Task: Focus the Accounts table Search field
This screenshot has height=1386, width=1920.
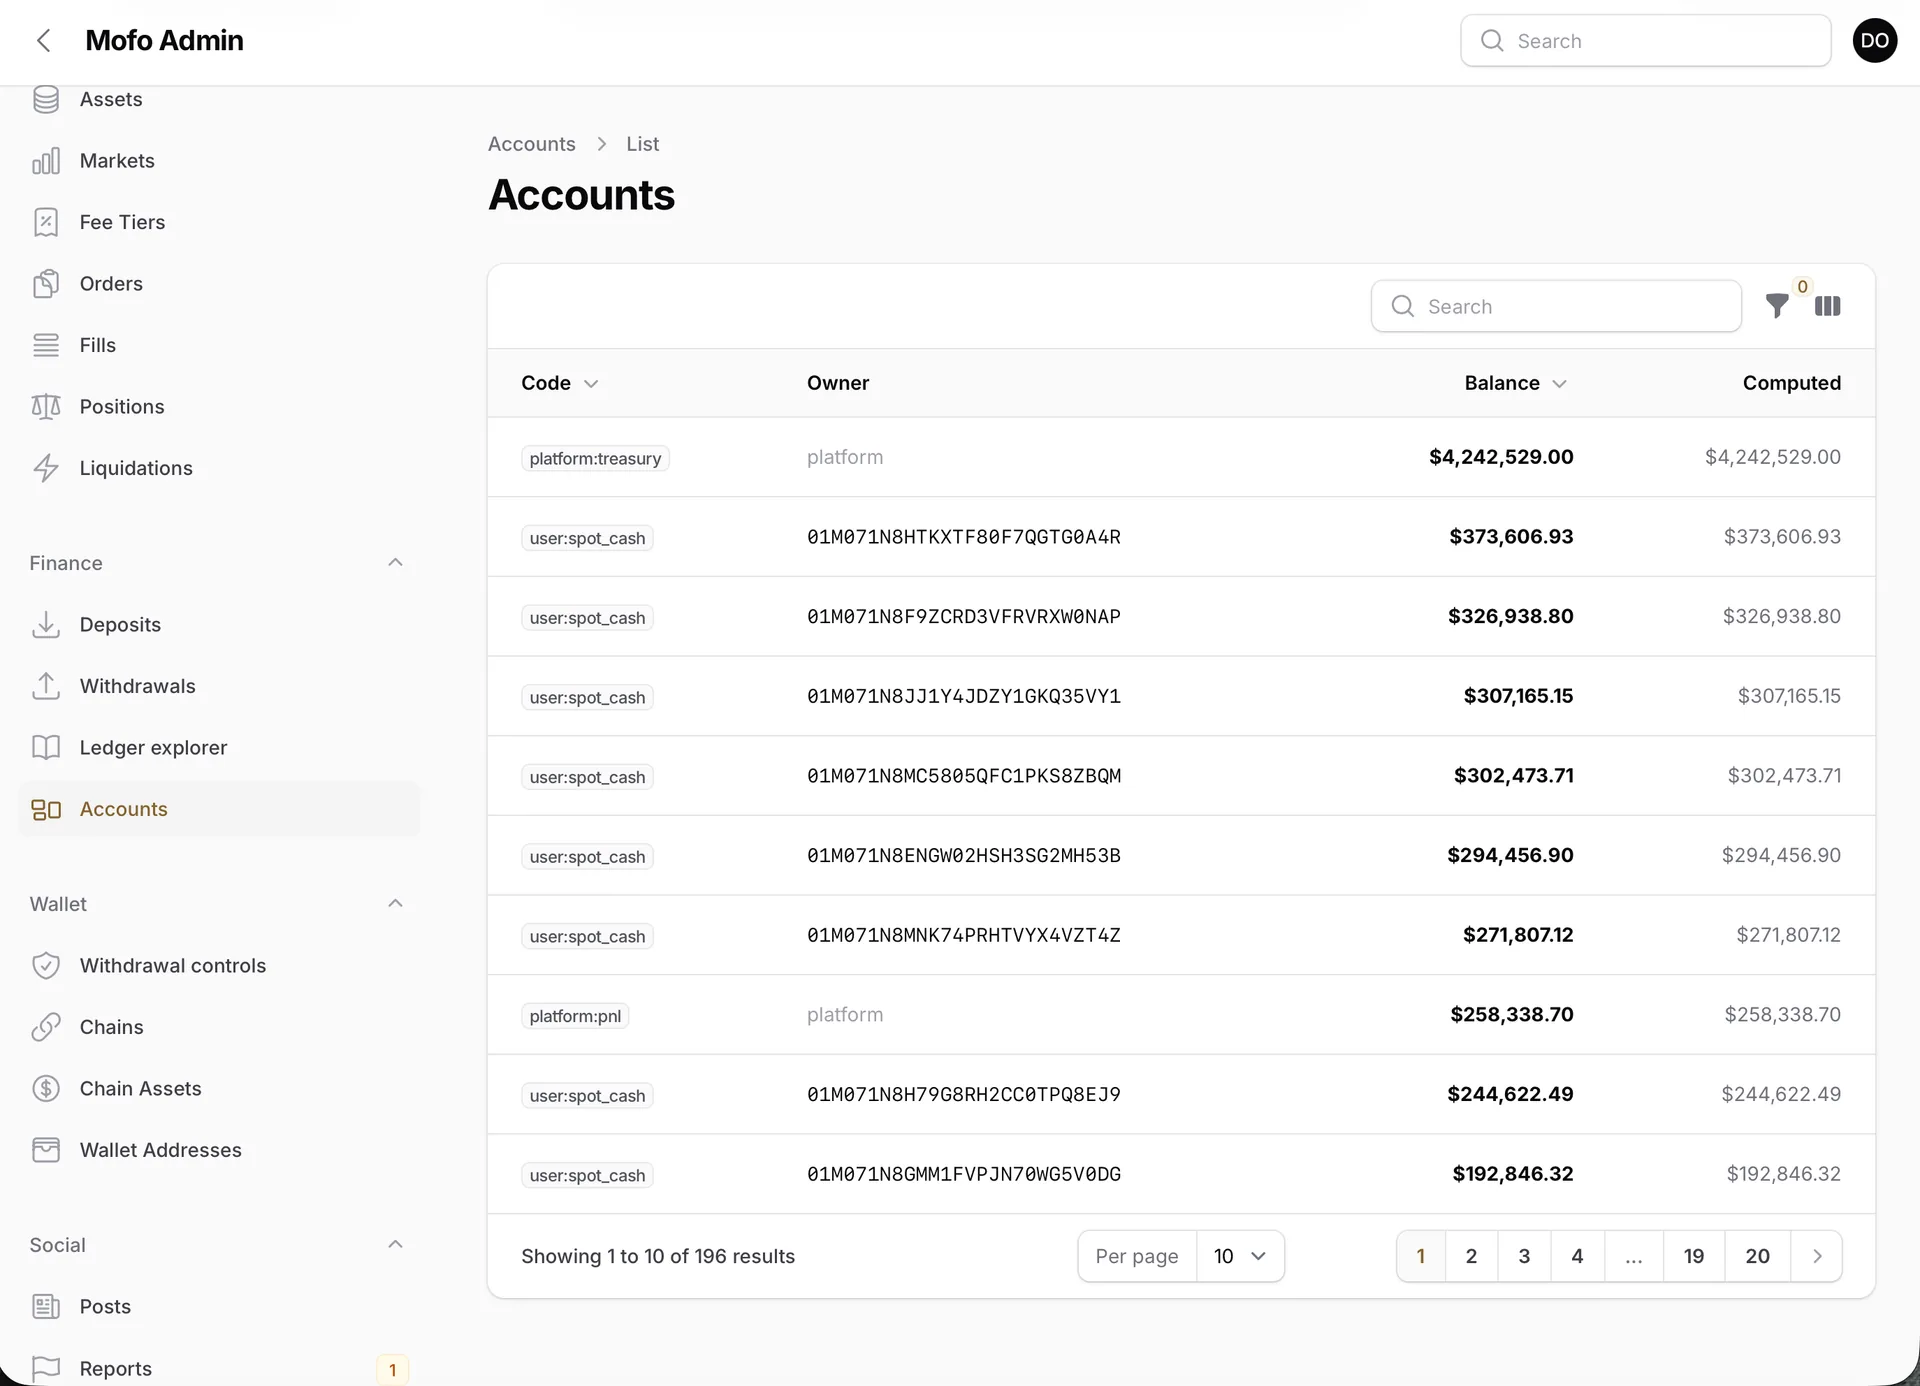Action: tap(1556, 306)
